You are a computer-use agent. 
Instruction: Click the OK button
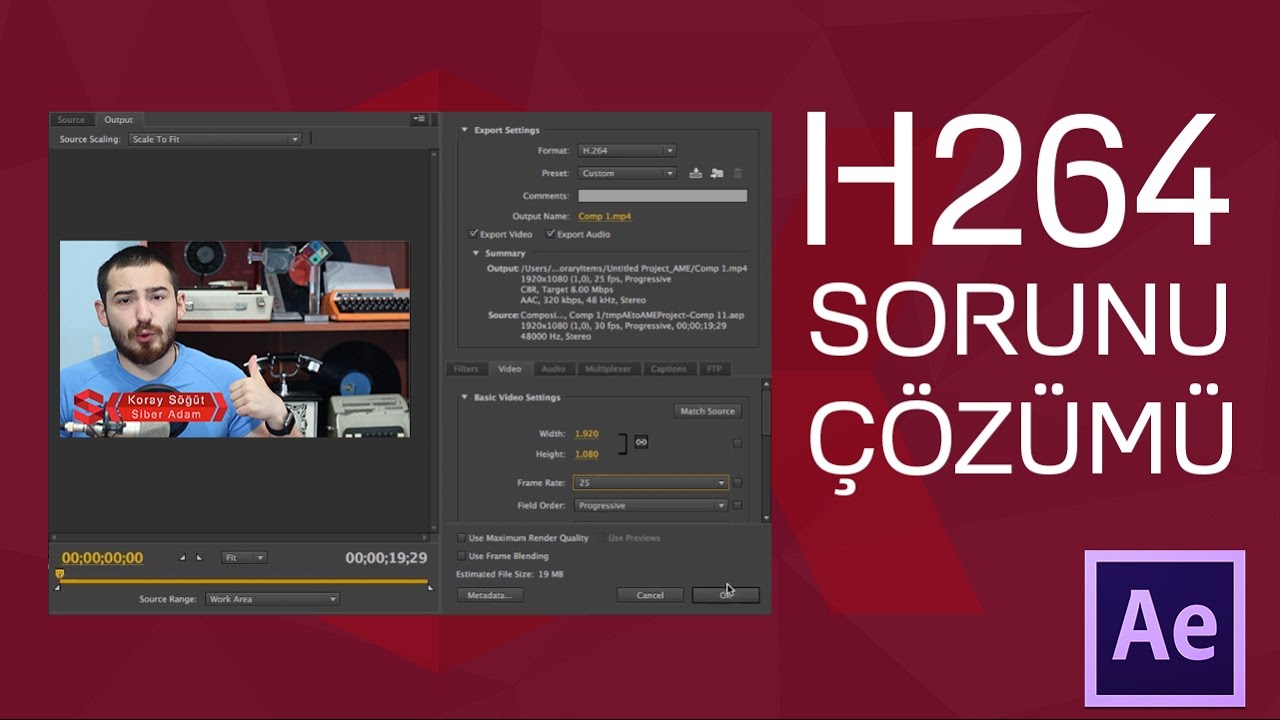pyautogui.click(x=726, y=595)
